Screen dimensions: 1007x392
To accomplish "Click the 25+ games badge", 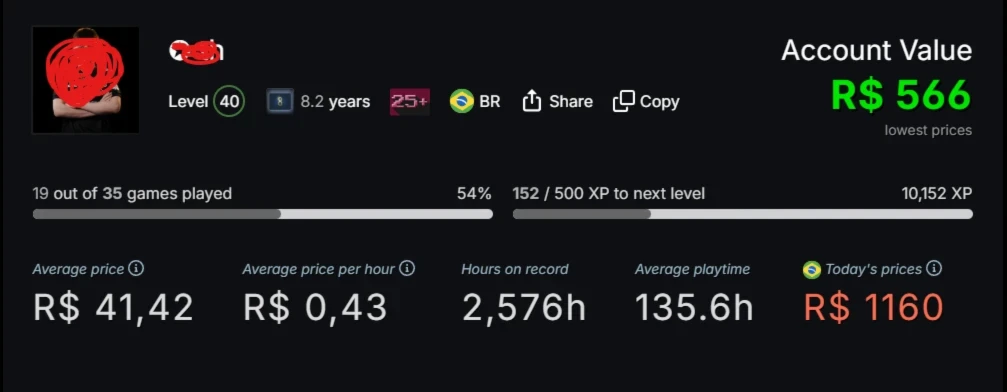I will (410, 102).
